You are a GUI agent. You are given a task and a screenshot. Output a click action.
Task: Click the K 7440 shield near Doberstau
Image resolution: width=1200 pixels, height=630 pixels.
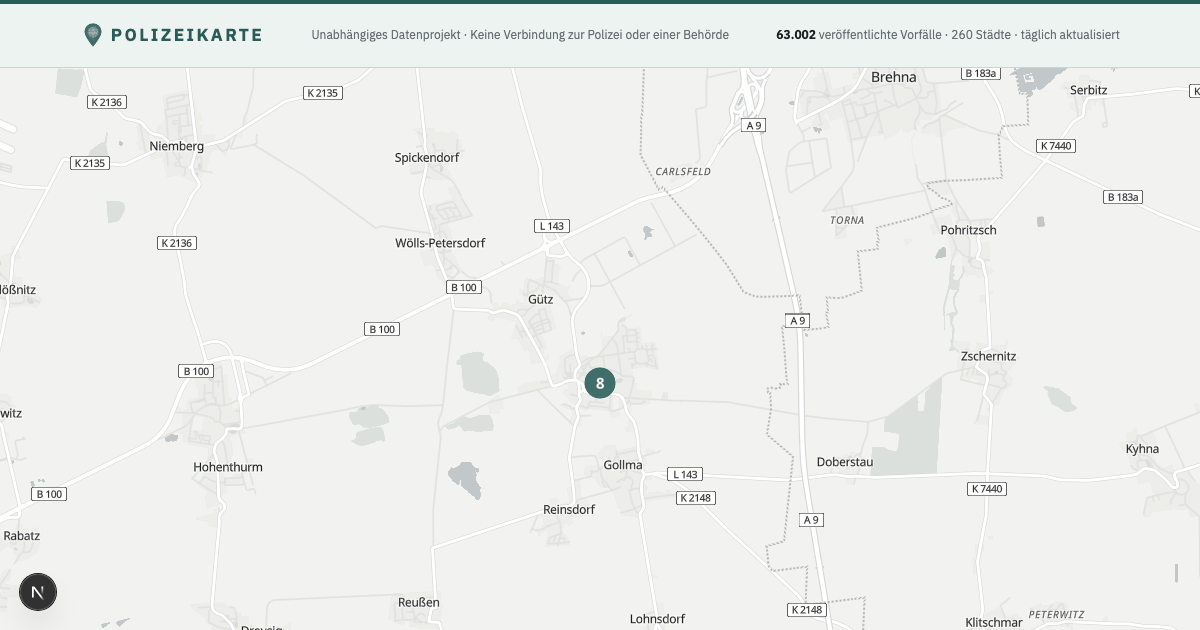(987, 489)
